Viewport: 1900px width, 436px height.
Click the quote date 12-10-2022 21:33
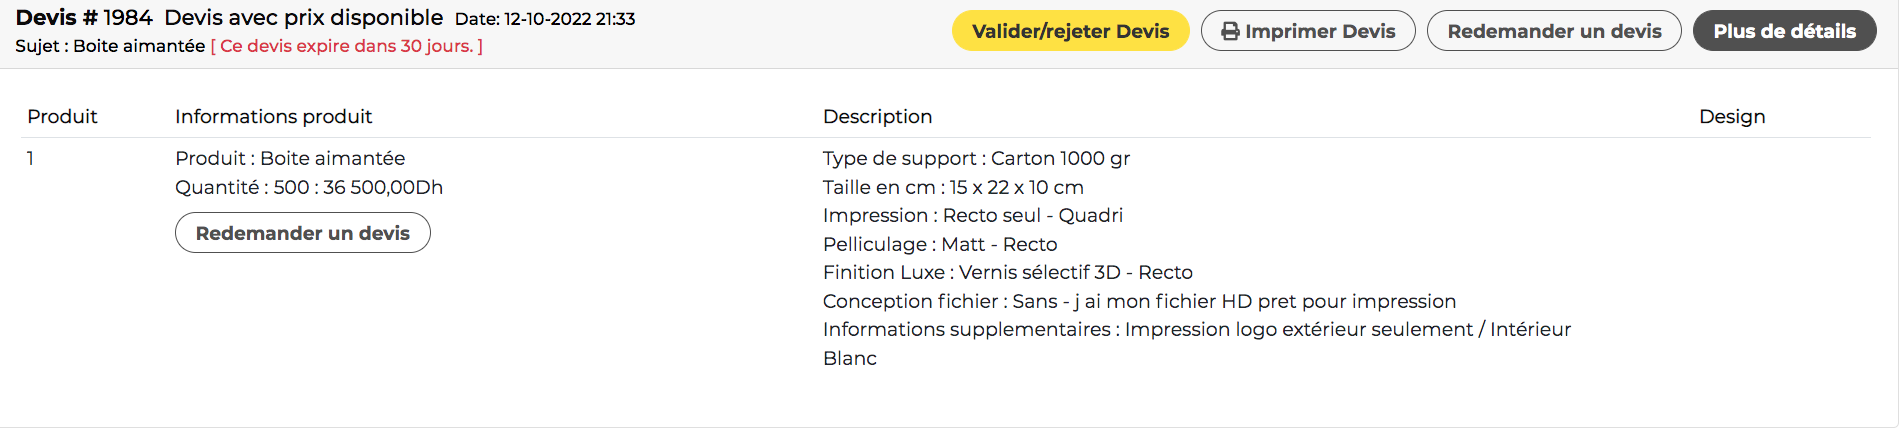(569, 19)
